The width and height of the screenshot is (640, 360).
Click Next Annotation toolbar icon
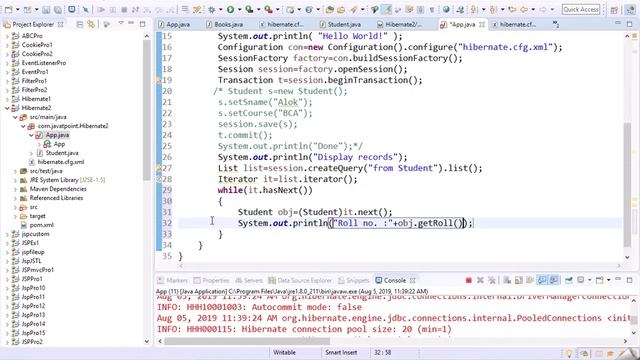click(x=473, y=9)
